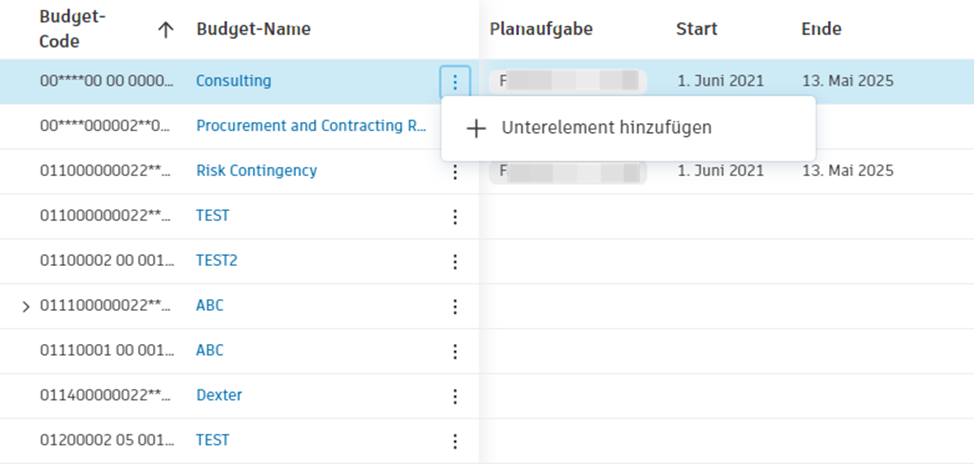
Task: Click the Planaufgabe column header
Action: [541, 30]
